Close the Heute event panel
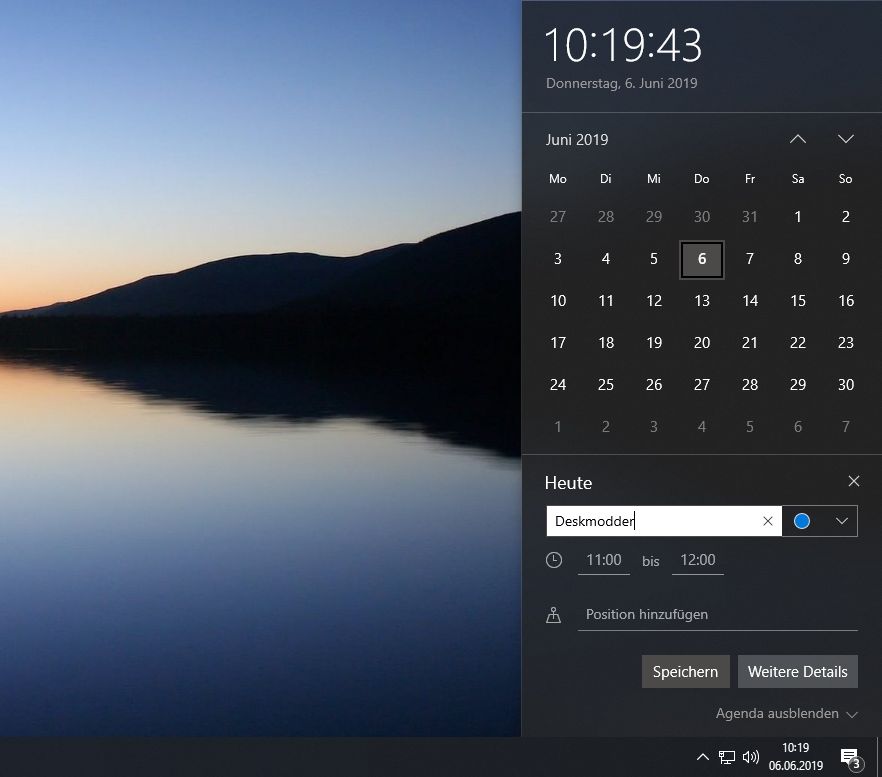882x777 pixels. click(853, 482)
